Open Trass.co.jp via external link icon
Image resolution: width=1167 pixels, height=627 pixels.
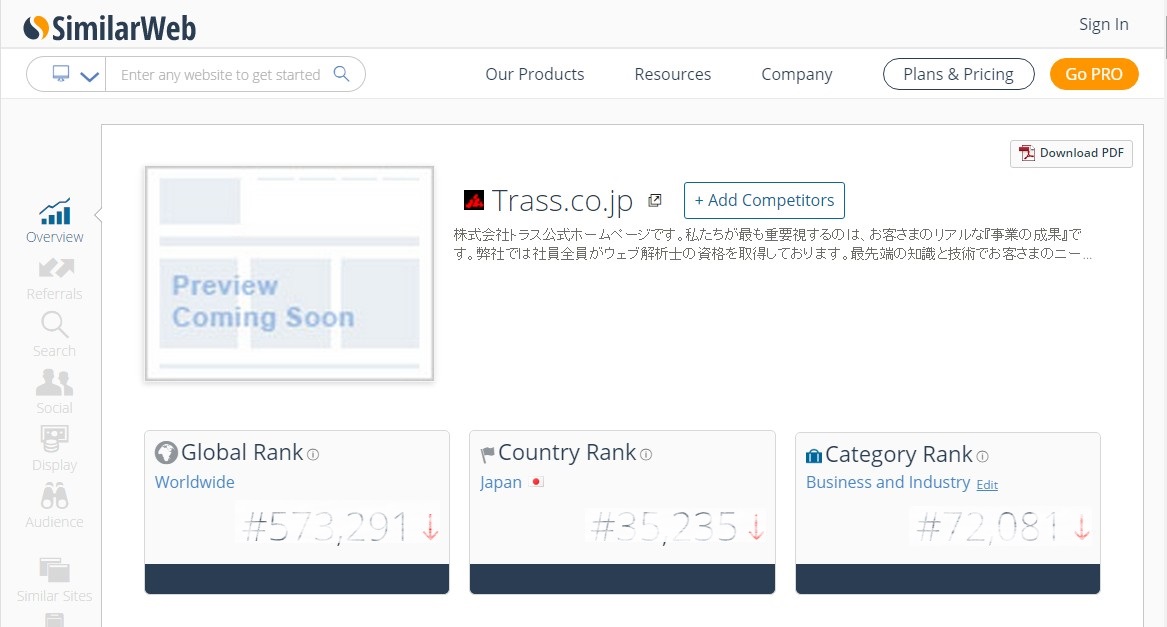tap(655, 200)
